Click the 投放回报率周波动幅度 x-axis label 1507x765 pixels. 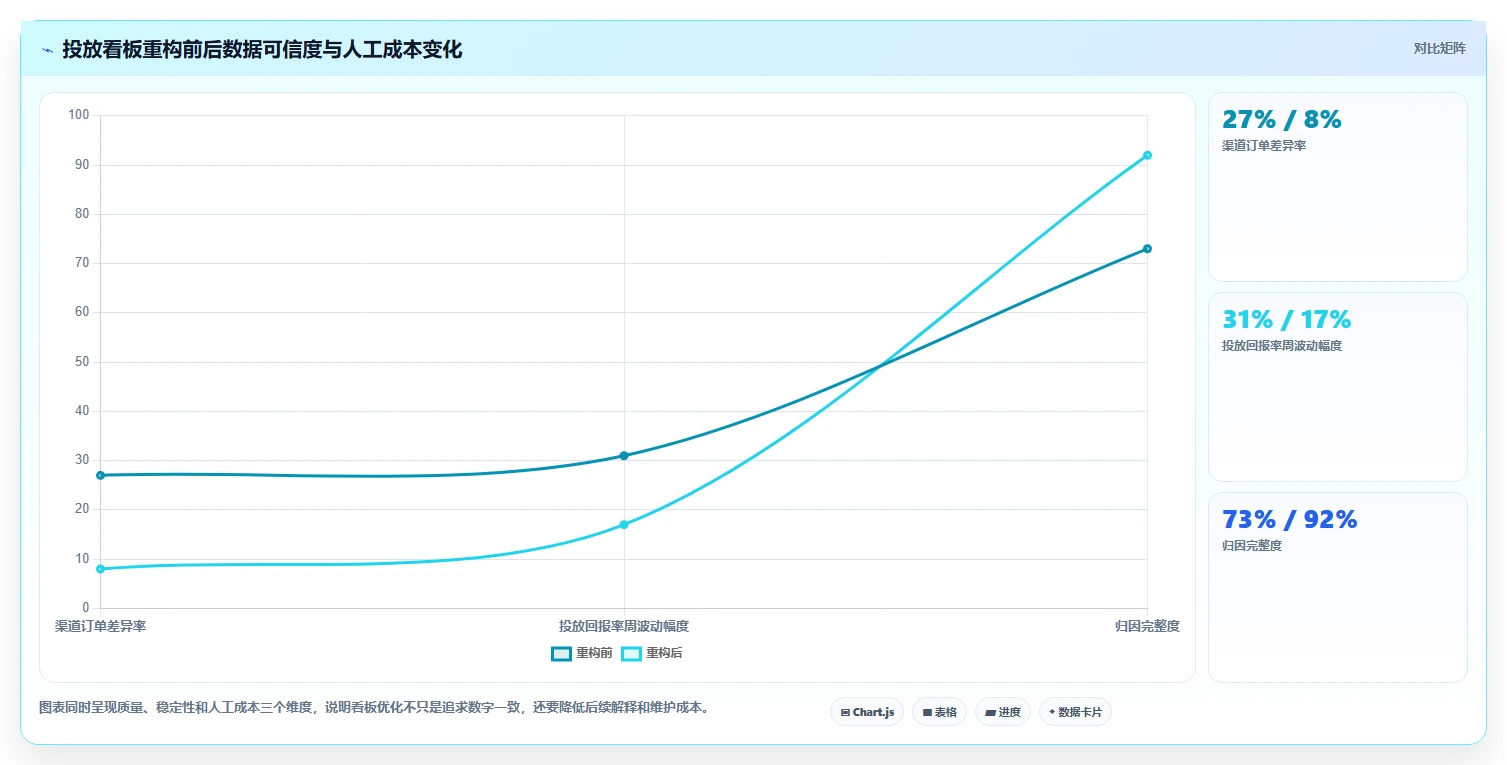coord(624,626)
